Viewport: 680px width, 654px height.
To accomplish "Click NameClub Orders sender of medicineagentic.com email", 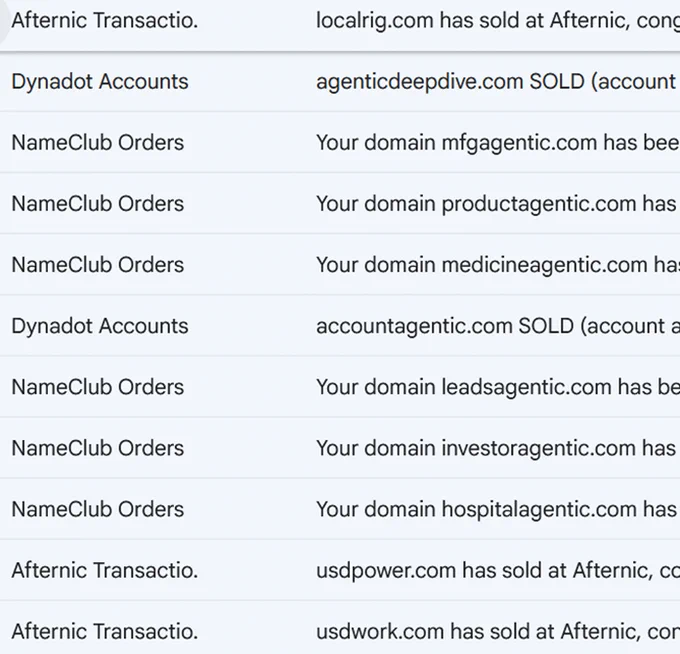I will point(98,265).
